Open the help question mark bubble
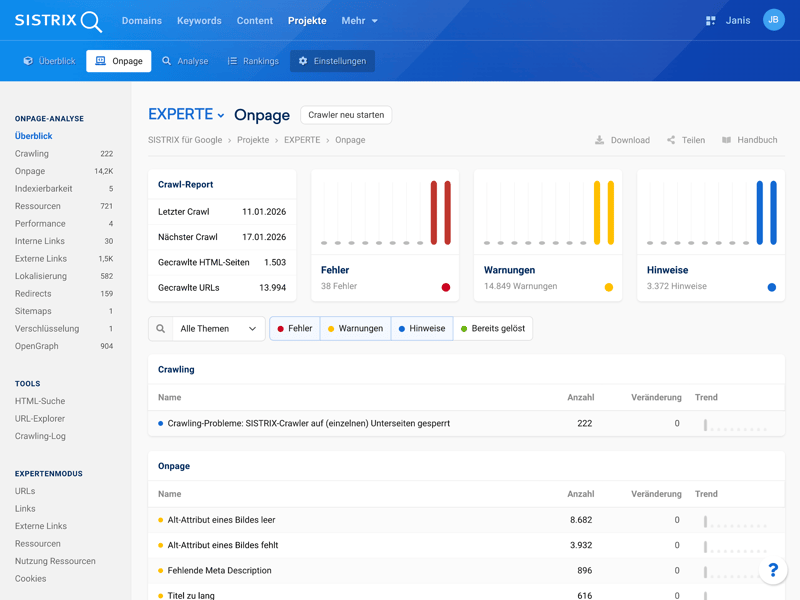 772,570
